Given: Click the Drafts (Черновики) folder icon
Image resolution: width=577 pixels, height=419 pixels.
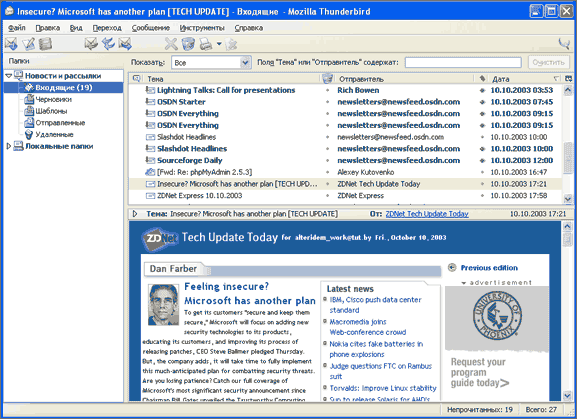Looking at the screenshot, I should [x=29, y=99].
